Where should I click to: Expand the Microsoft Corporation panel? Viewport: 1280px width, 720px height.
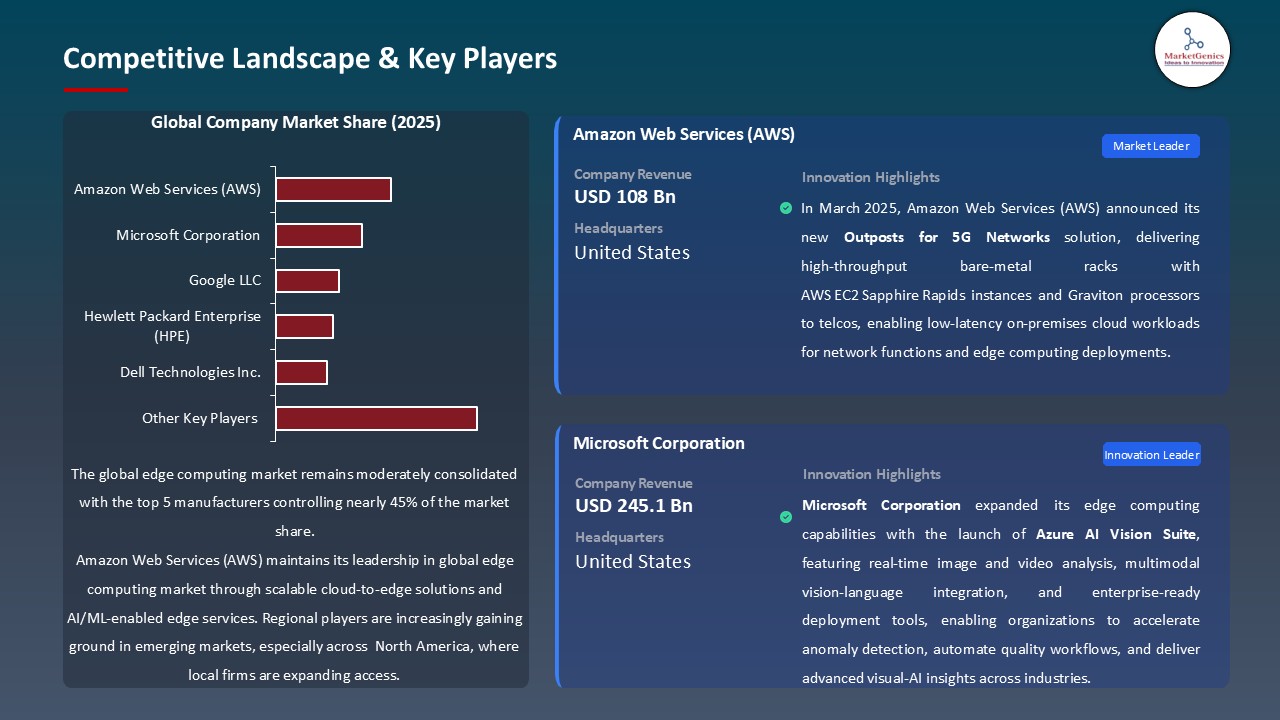click(x=658, y=443)
